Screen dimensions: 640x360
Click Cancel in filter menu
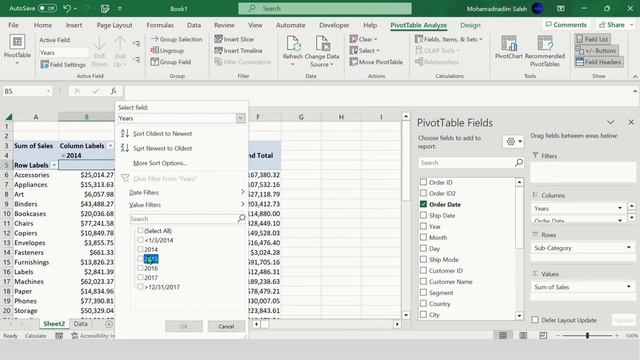[x=226, y=326]
